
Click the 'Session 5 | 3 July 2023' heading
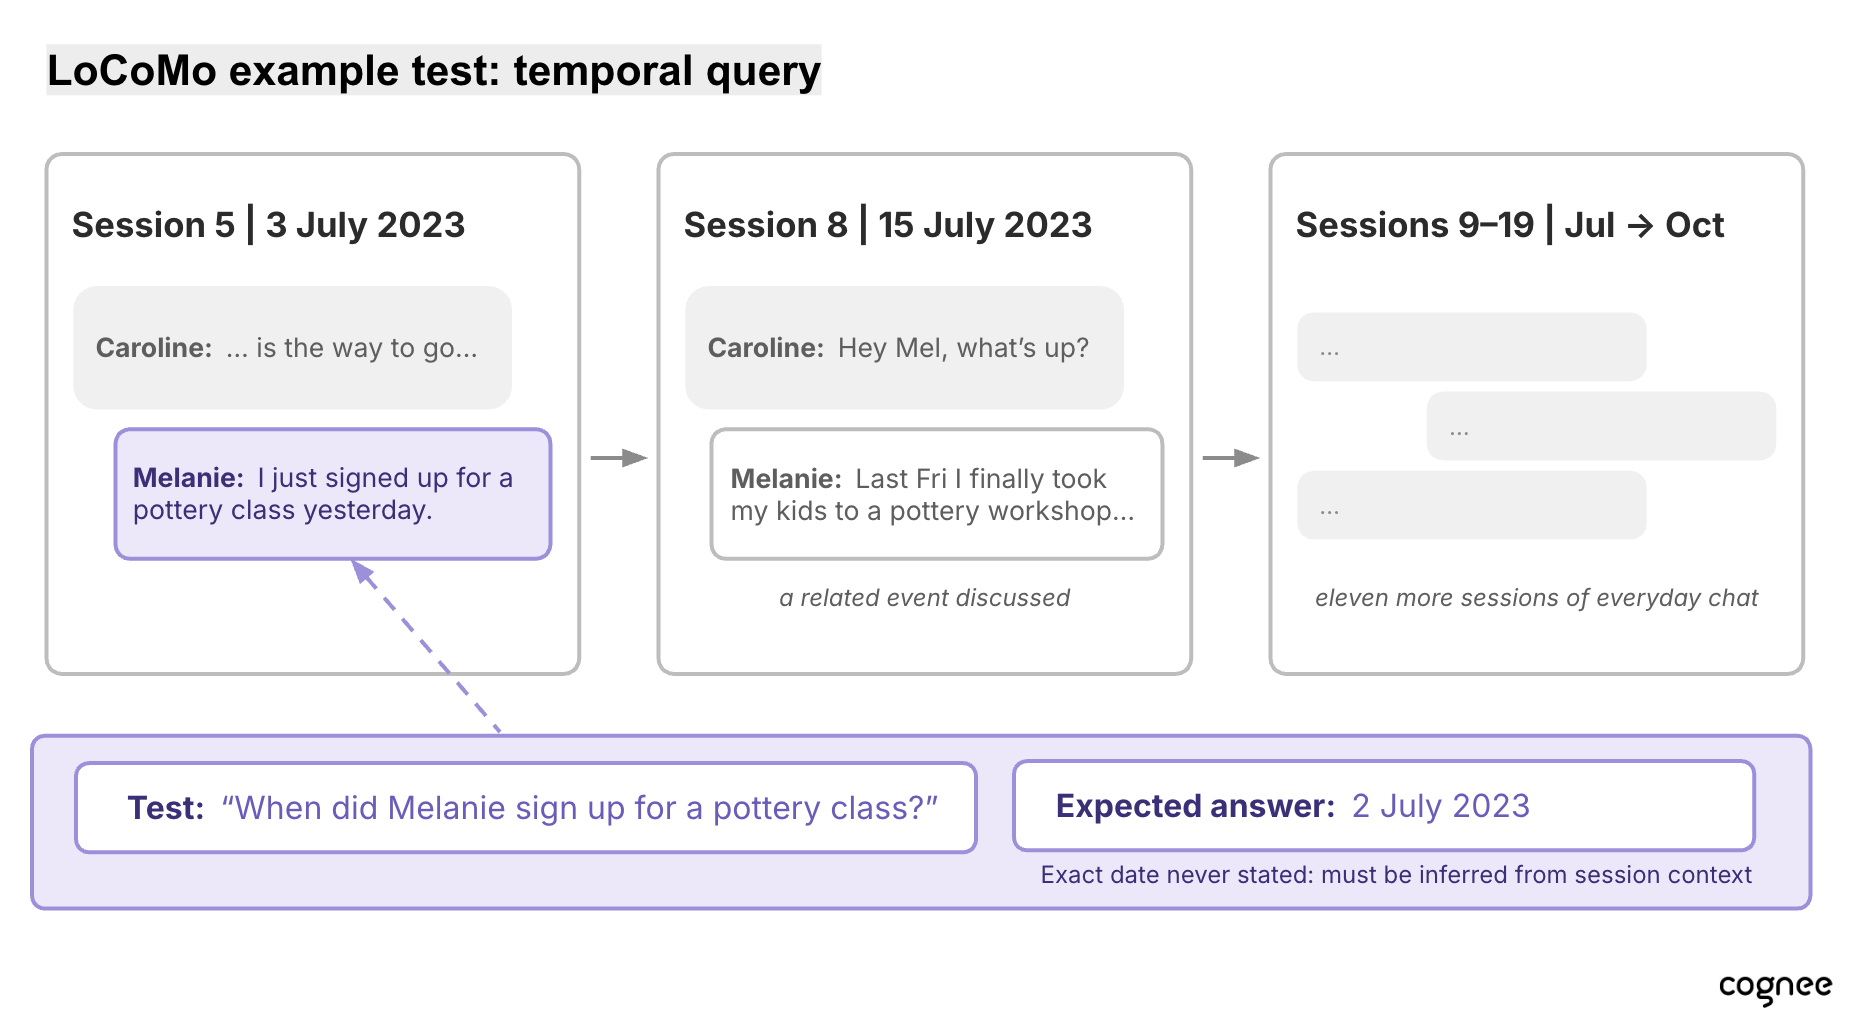click(268, 225)
